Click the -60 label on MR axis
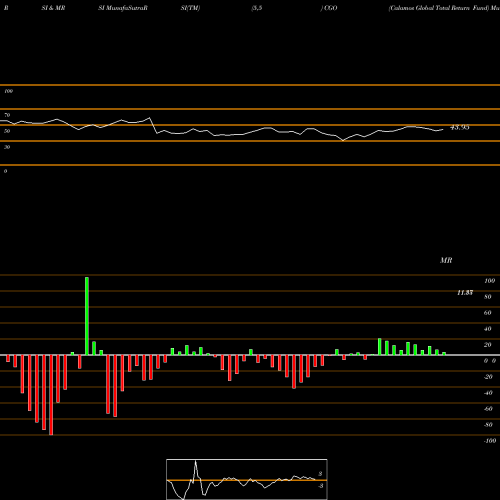The height and width of the screenshot is (500, 500). click(488, 409)
